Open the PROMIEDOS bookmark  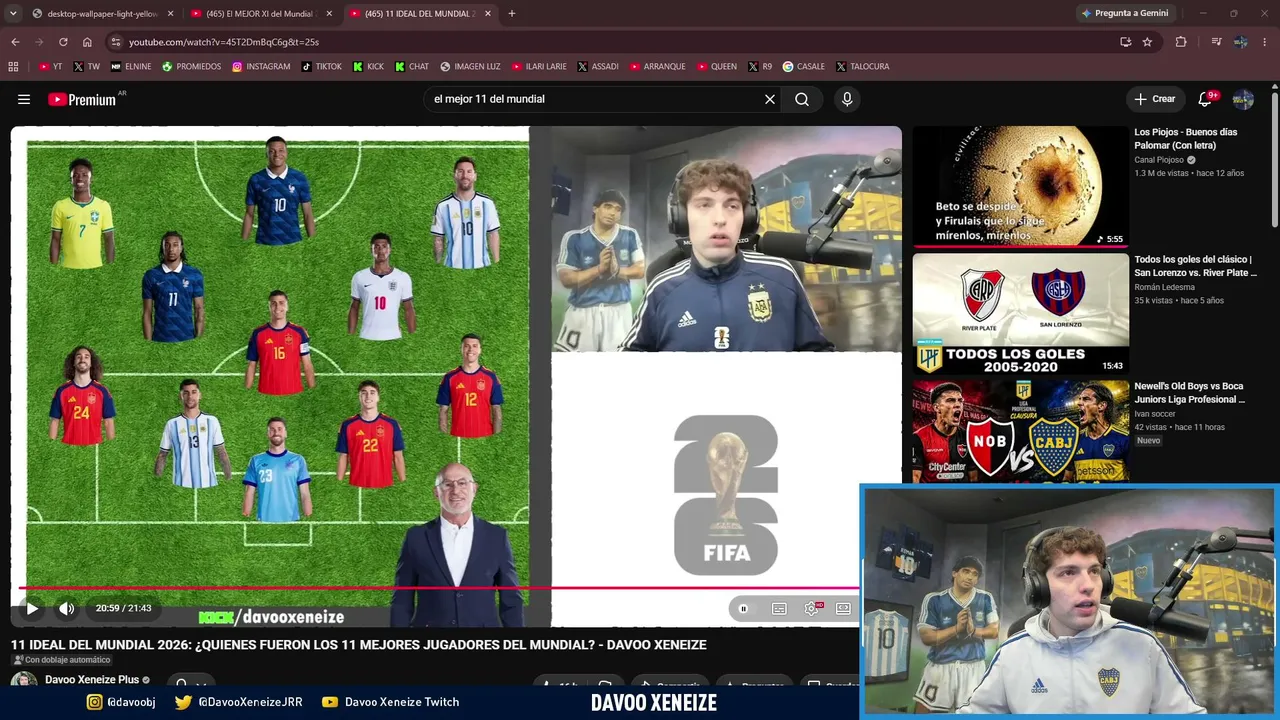[191, 67]
